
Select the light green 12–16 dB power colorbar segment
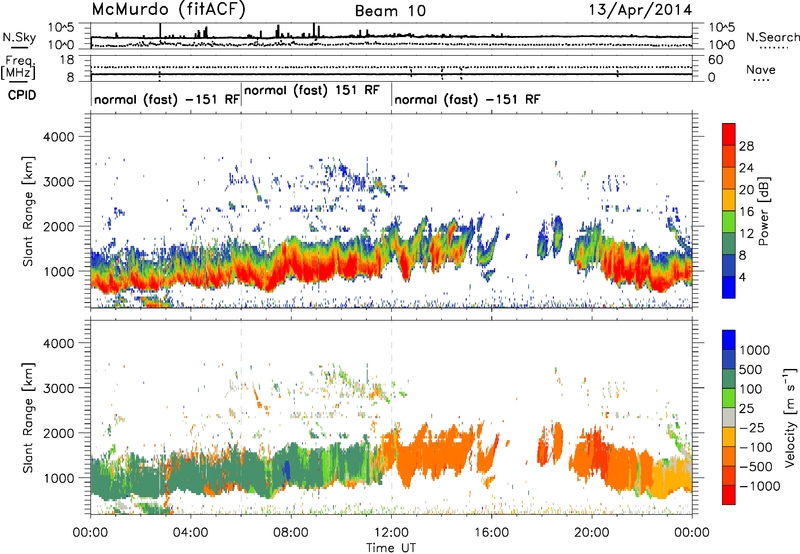[x=729, y=222]
